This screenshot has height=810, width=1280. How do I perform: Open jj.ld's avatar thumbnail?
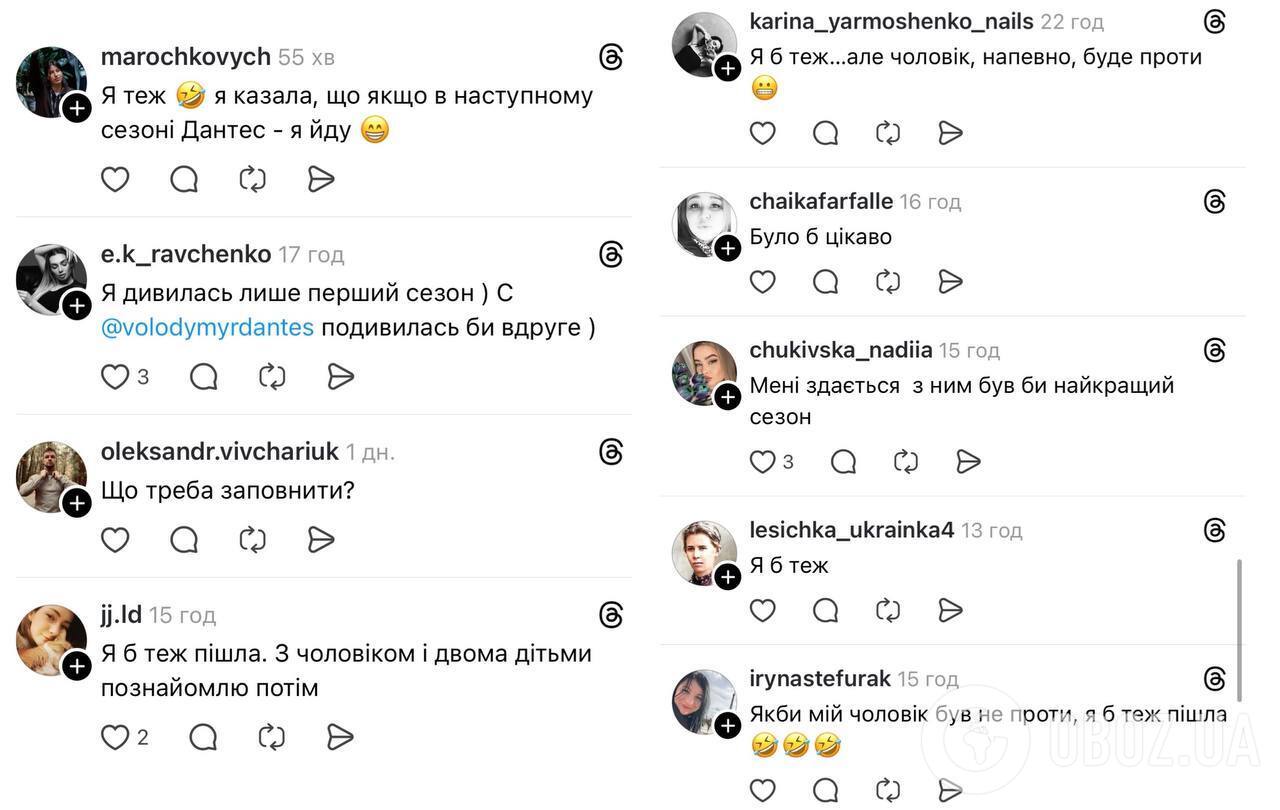pyautogui.click(x=51, y=640)
